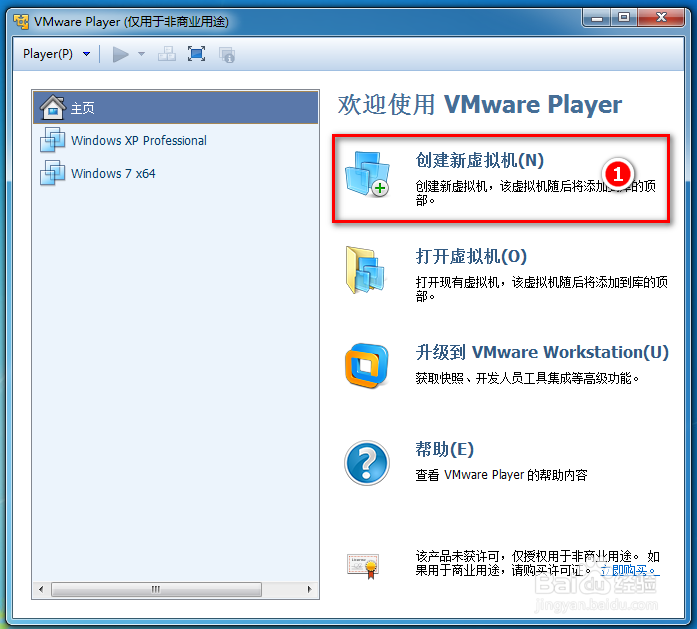Click the library scrollbar left arrow
The width and height of the screenshot is (697, 629).
click(x=41, y=589)
